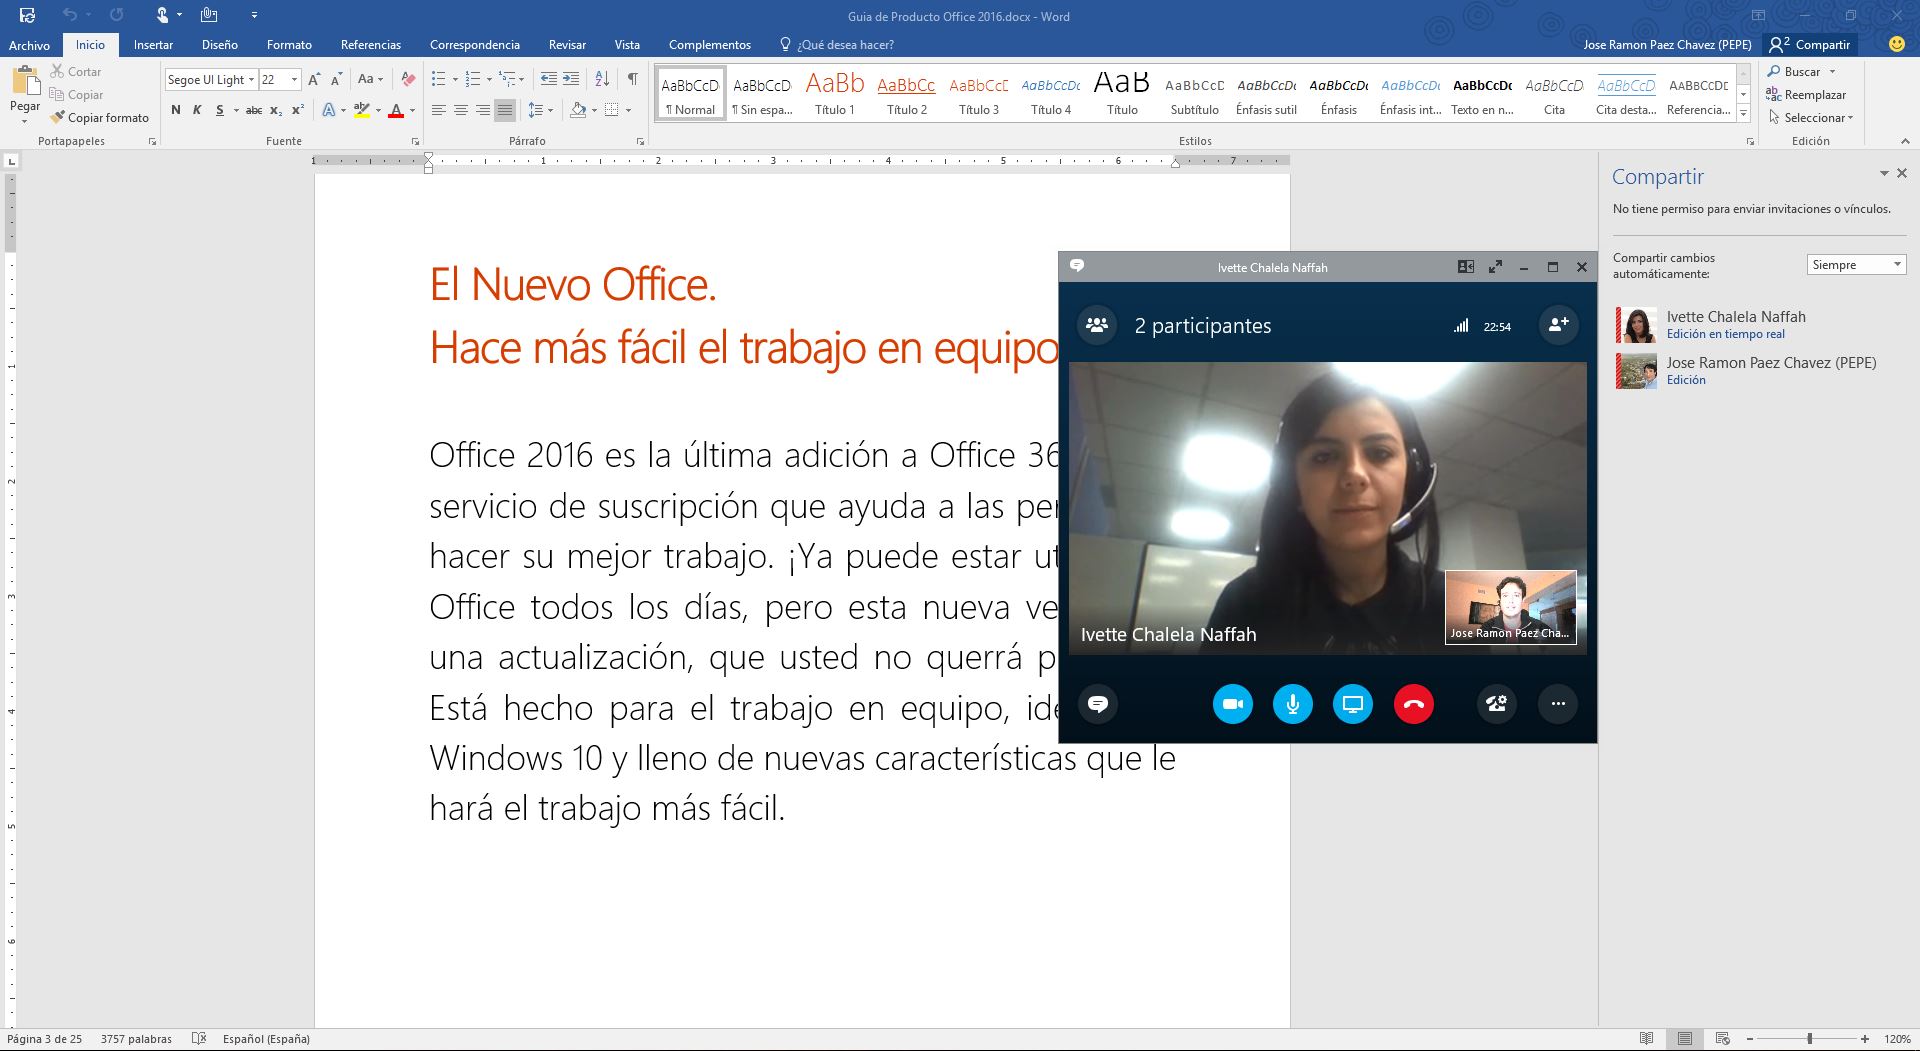Screen dimensions: 1920x1051
Task: Toggle show paragraph marks
Action: pyautogui.click(x=633, y=79)
